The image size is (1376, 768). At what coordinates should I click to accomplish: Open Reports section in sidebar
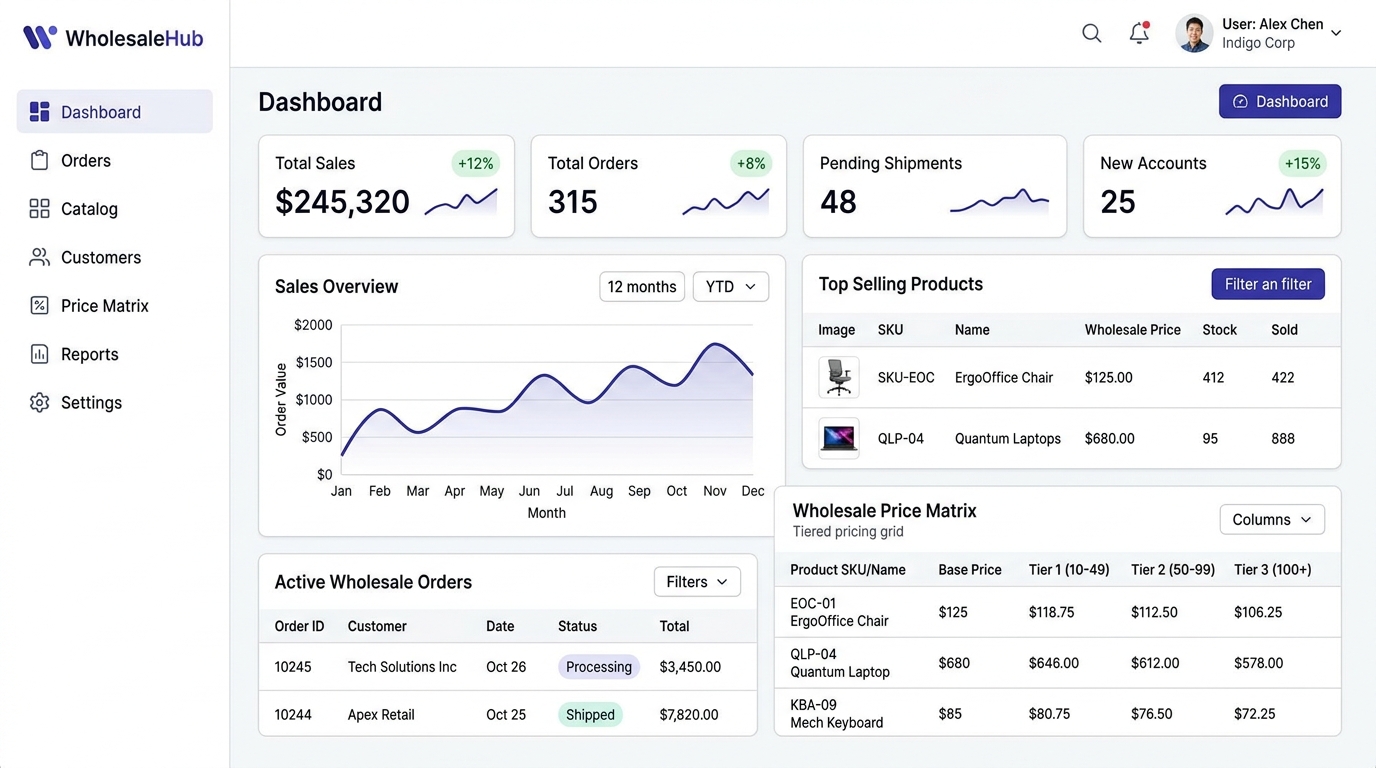115,354
